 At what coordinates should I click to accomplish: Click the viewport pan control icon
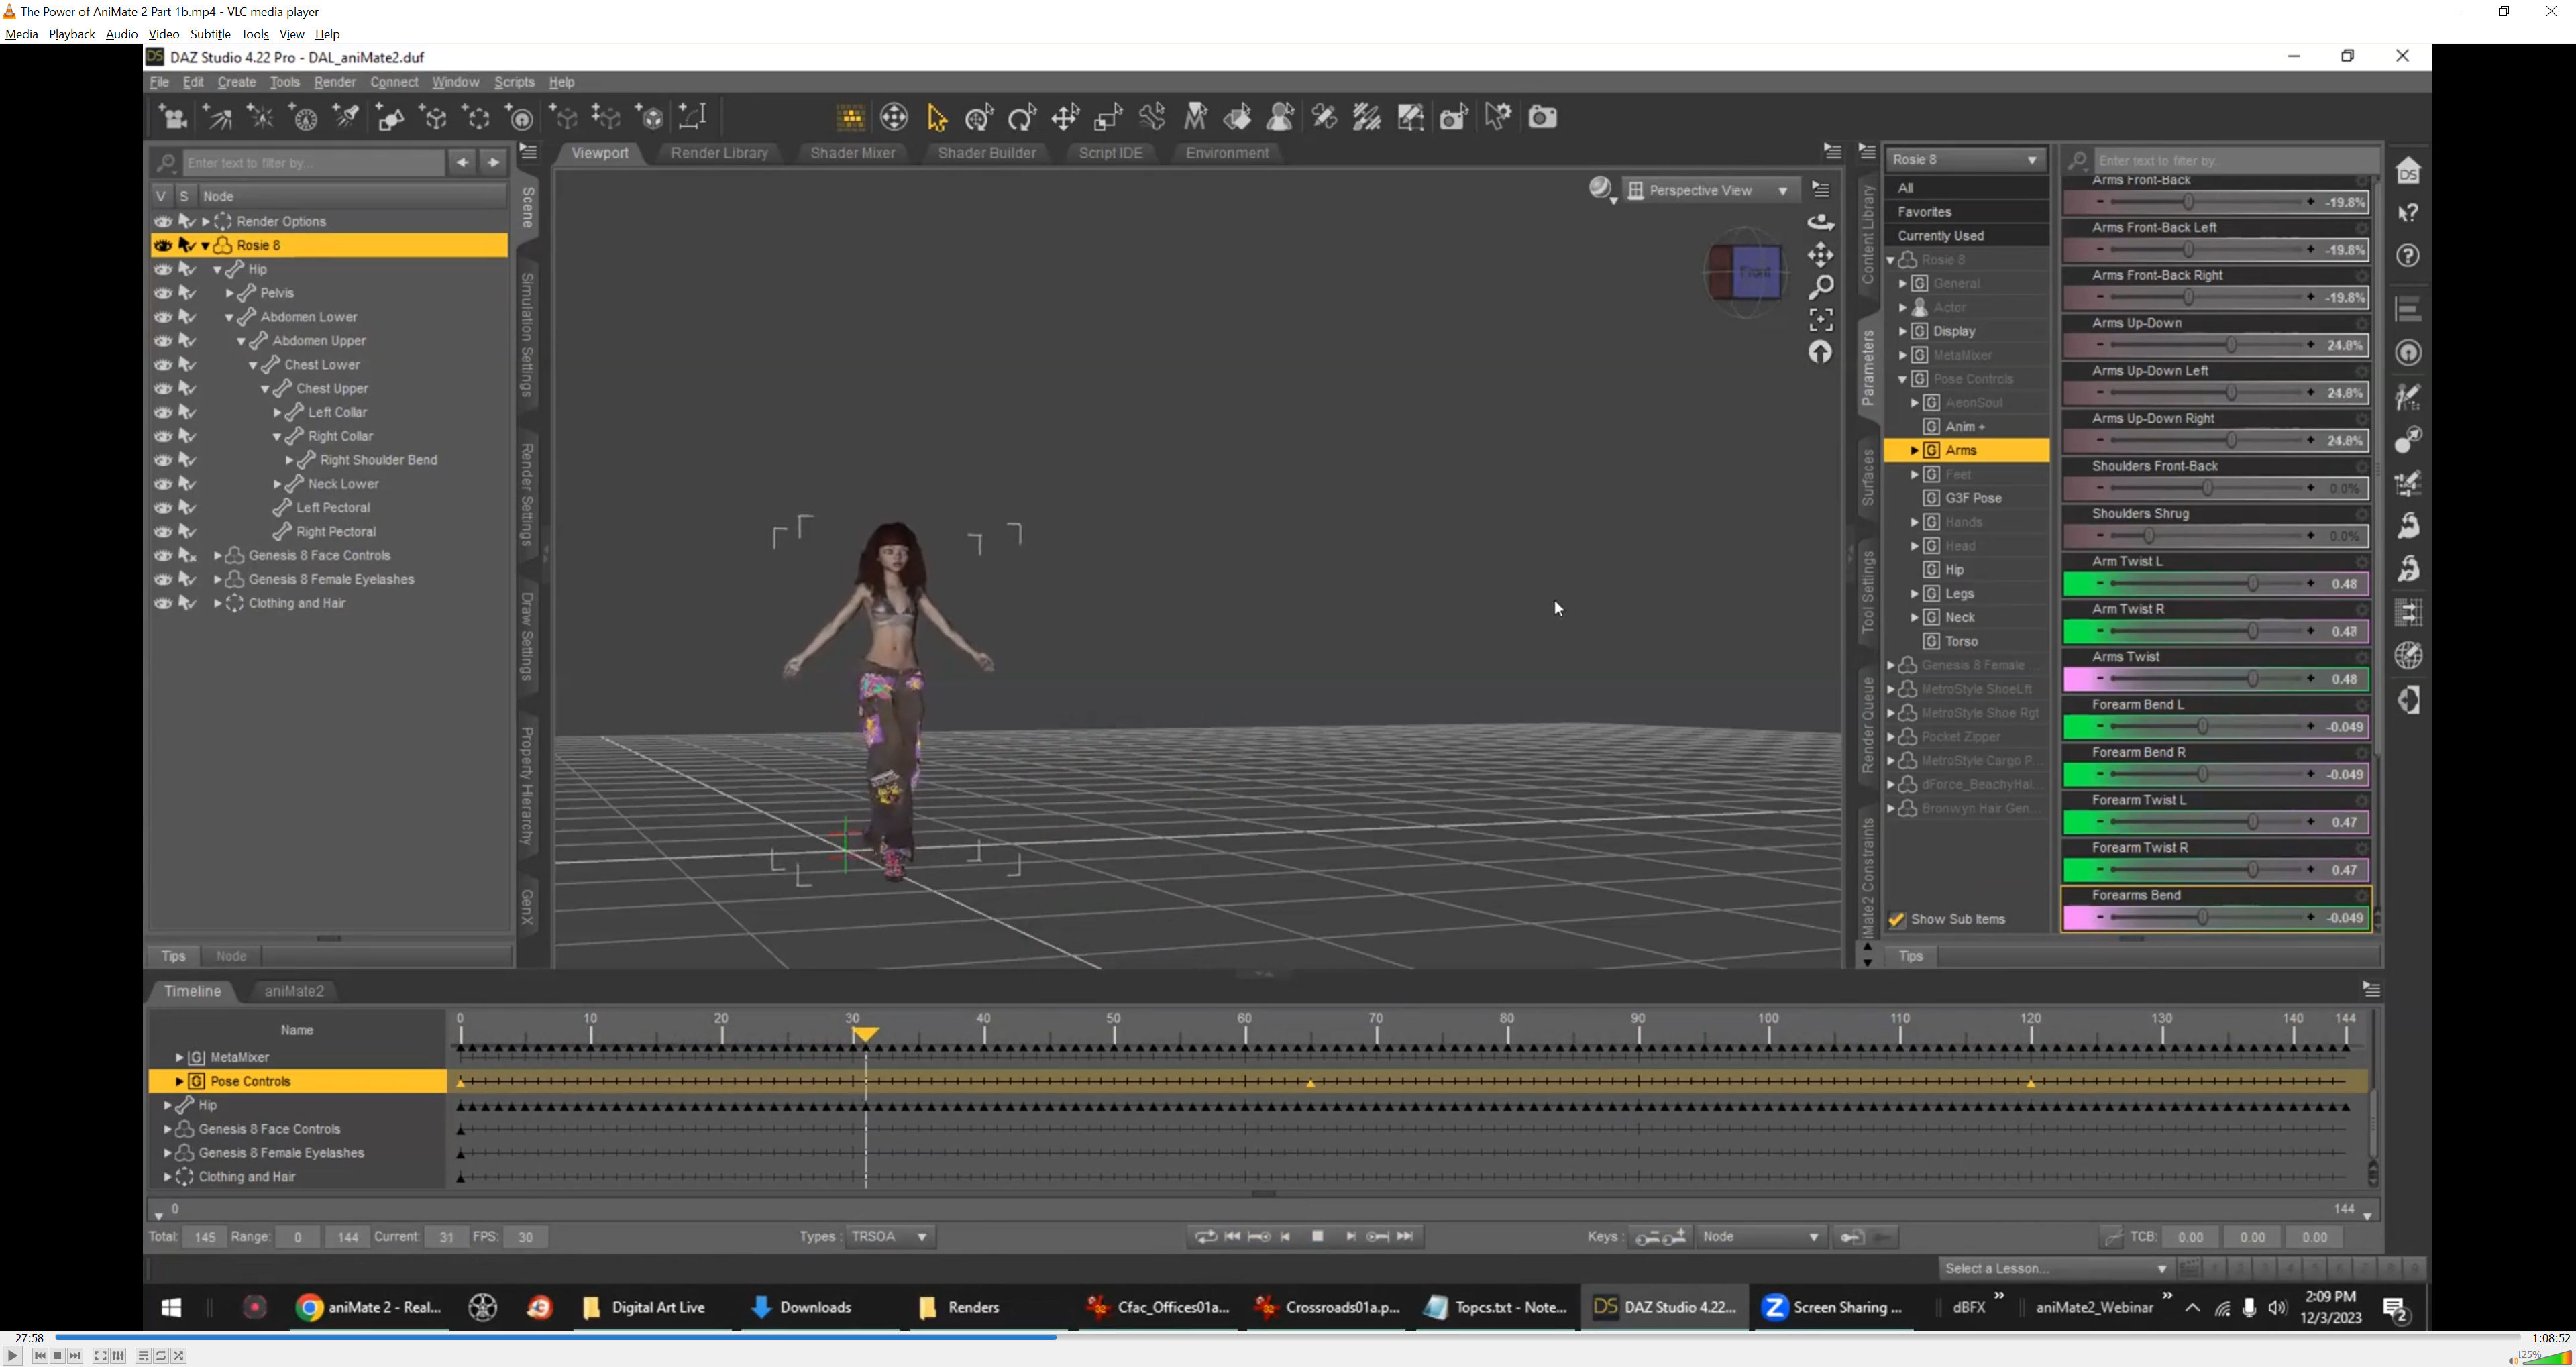click(1821, 255)
